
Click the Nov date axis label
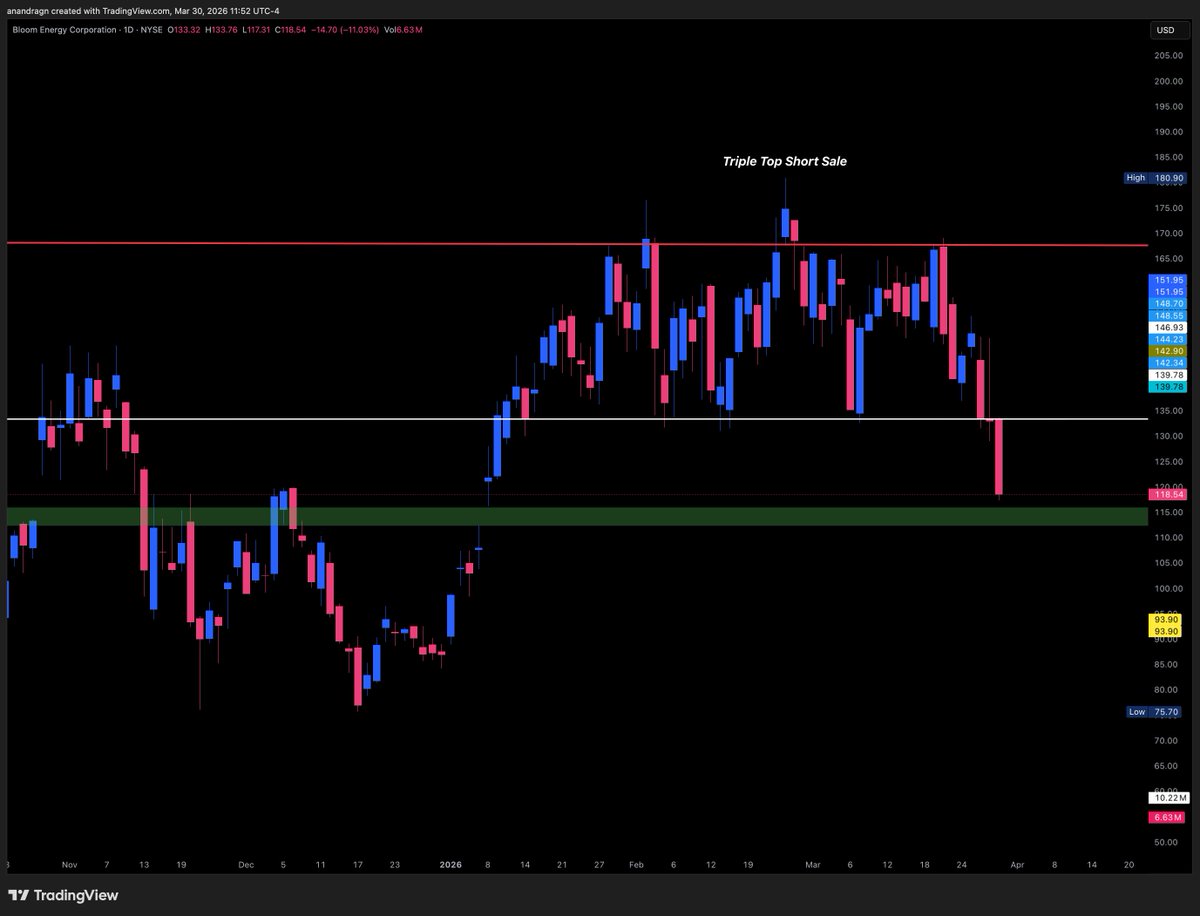[69, 863]
